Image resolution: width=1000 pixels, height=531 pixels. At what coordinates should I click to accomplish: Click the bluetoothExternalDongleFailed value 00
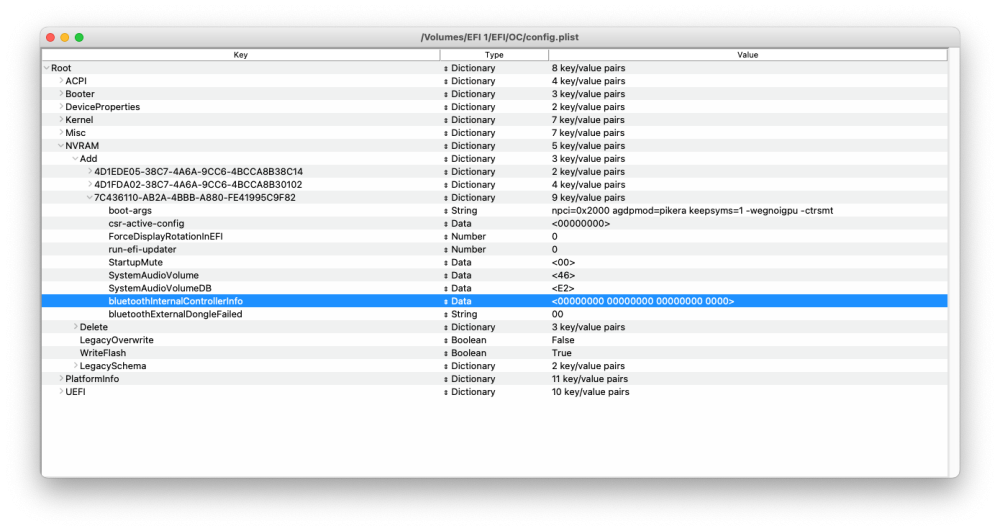pyautogui.click(x=557, y=314)
